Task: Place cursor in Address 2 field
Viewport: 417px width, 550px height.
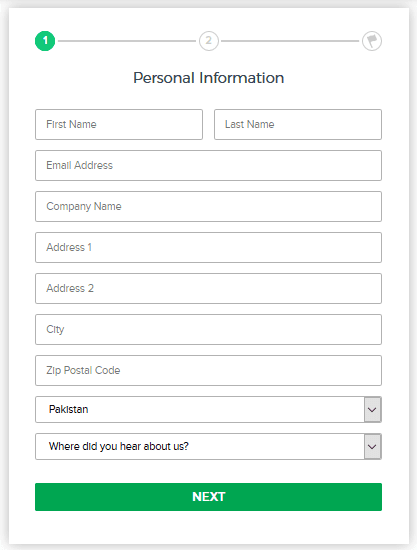Action: point(208,288)
